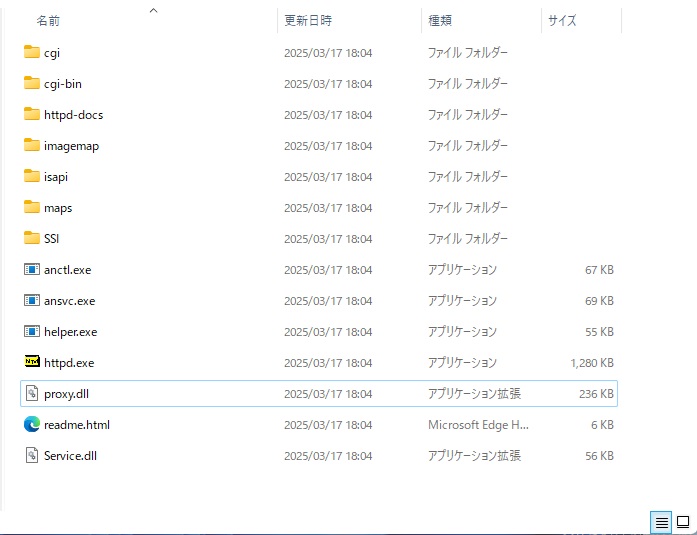Click the ansvc.exe application icon
697x535 pixels.
32,300
